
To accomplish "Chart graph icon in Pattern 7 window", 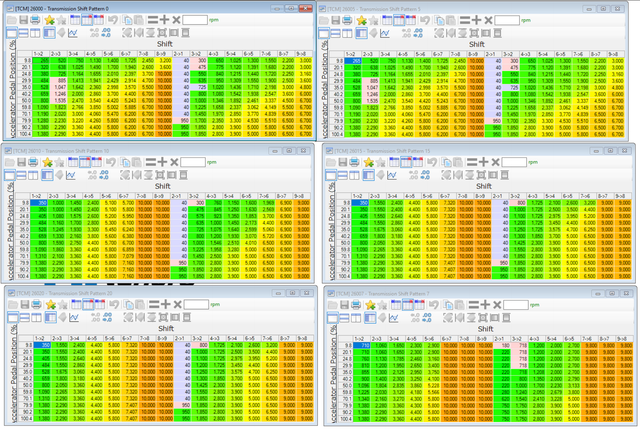I will coord(393,318).
